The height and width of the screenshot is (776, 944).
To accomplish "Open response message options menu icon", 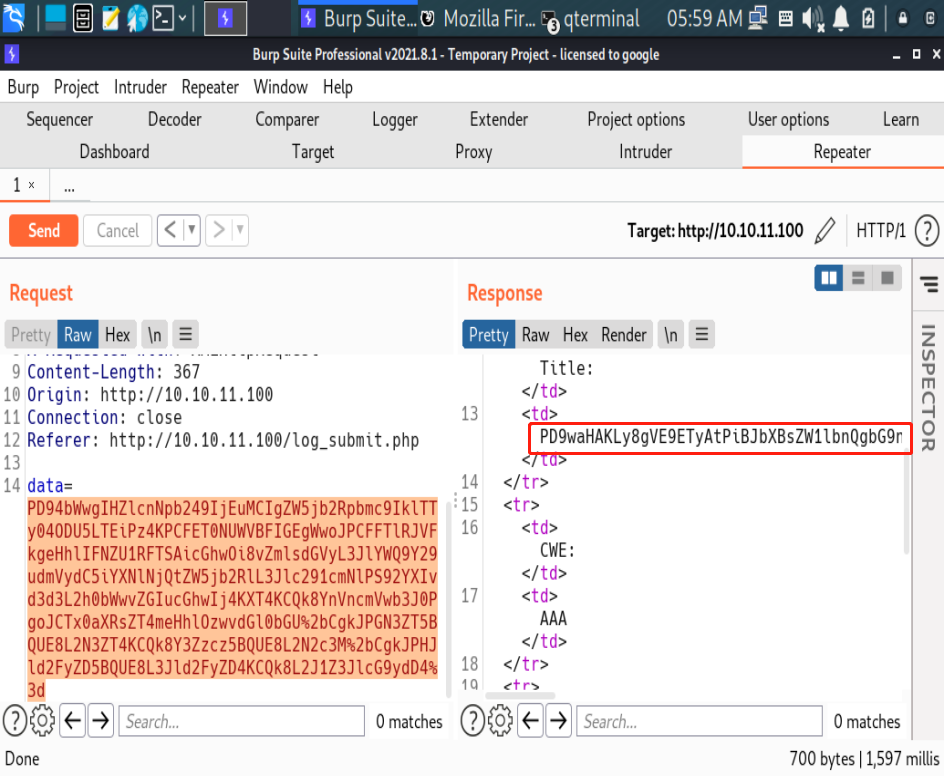I will click(x=701, y=335).
